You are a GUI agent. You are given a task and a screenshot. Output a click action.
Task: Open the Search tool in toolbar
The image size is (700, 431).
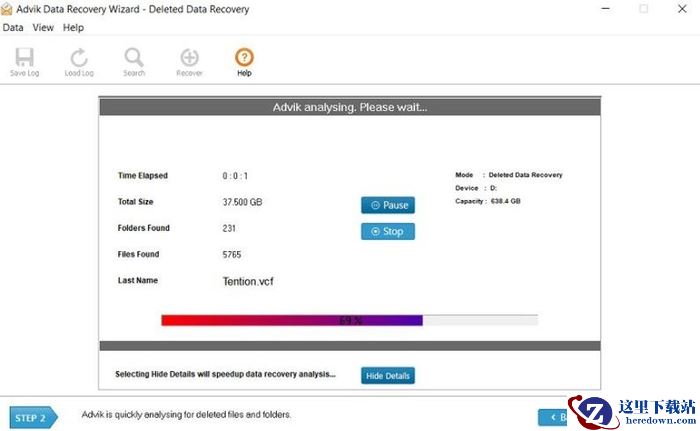pyautogui.click(x=134, y=62)
